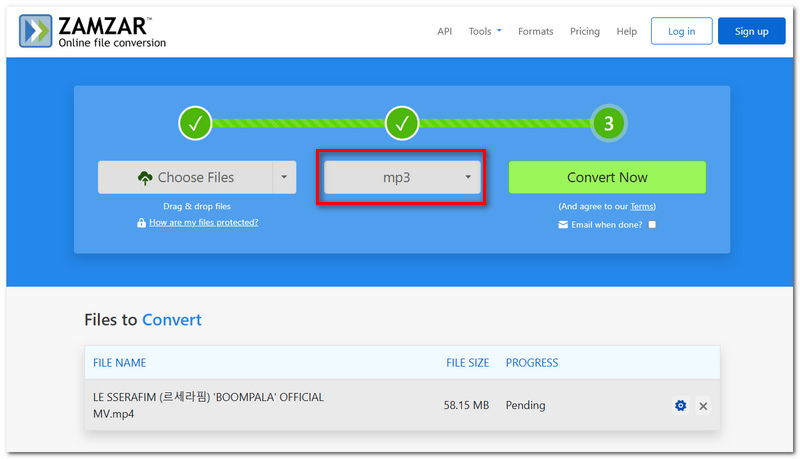
Task: Select the LE SSERAFIM BOOMPALA file name
Action: (x=208, y=405)
